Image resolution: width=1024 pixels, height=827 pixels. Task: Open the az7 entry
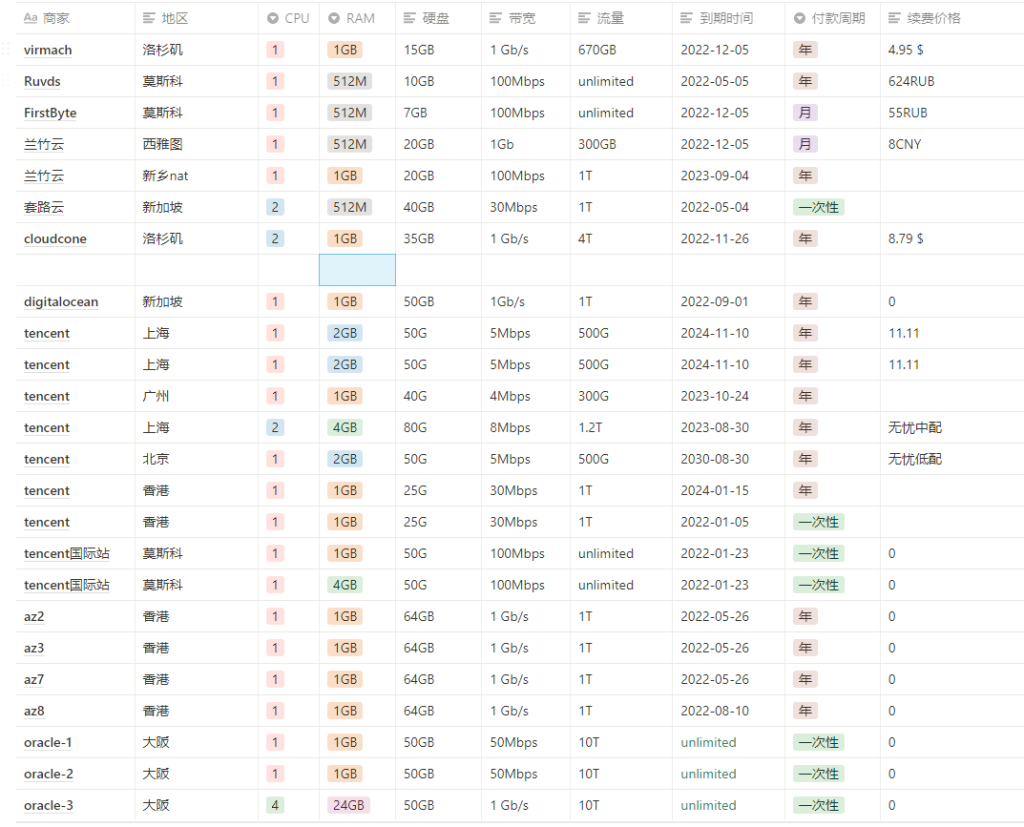click(34, 680)
